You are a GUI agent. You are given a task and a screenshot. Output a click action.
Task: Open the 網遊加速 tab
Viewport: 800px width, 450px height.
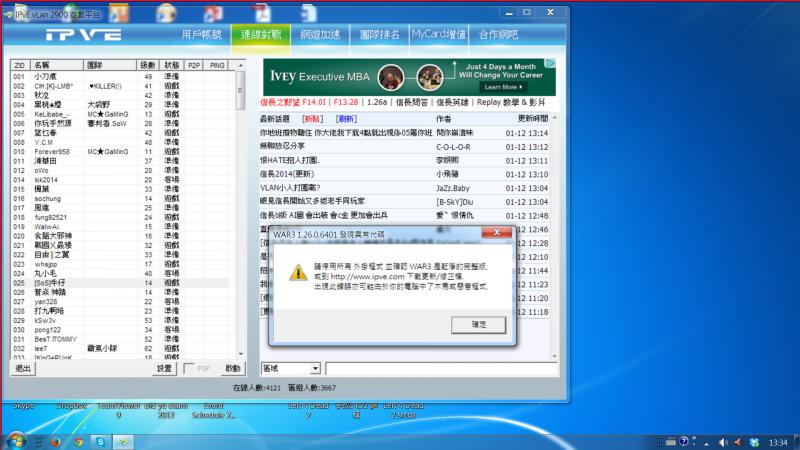tap(320, 35)
